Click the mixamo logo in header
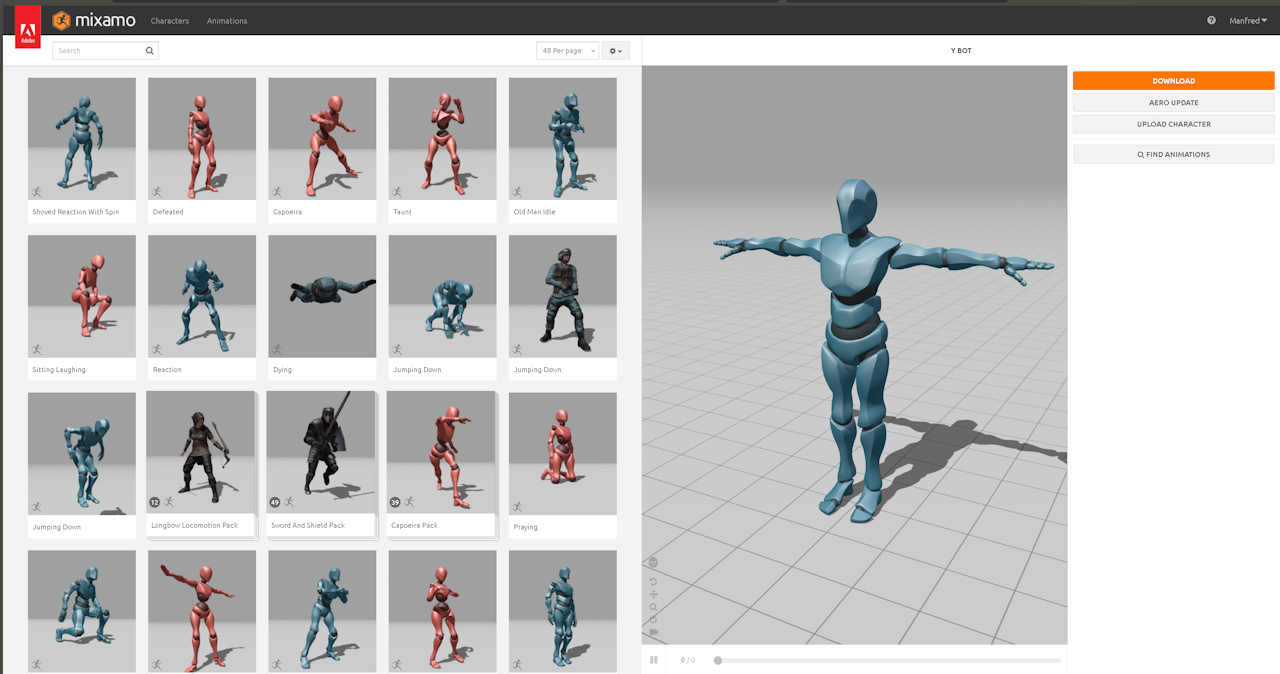1280x674 pixels. (94, 20)
